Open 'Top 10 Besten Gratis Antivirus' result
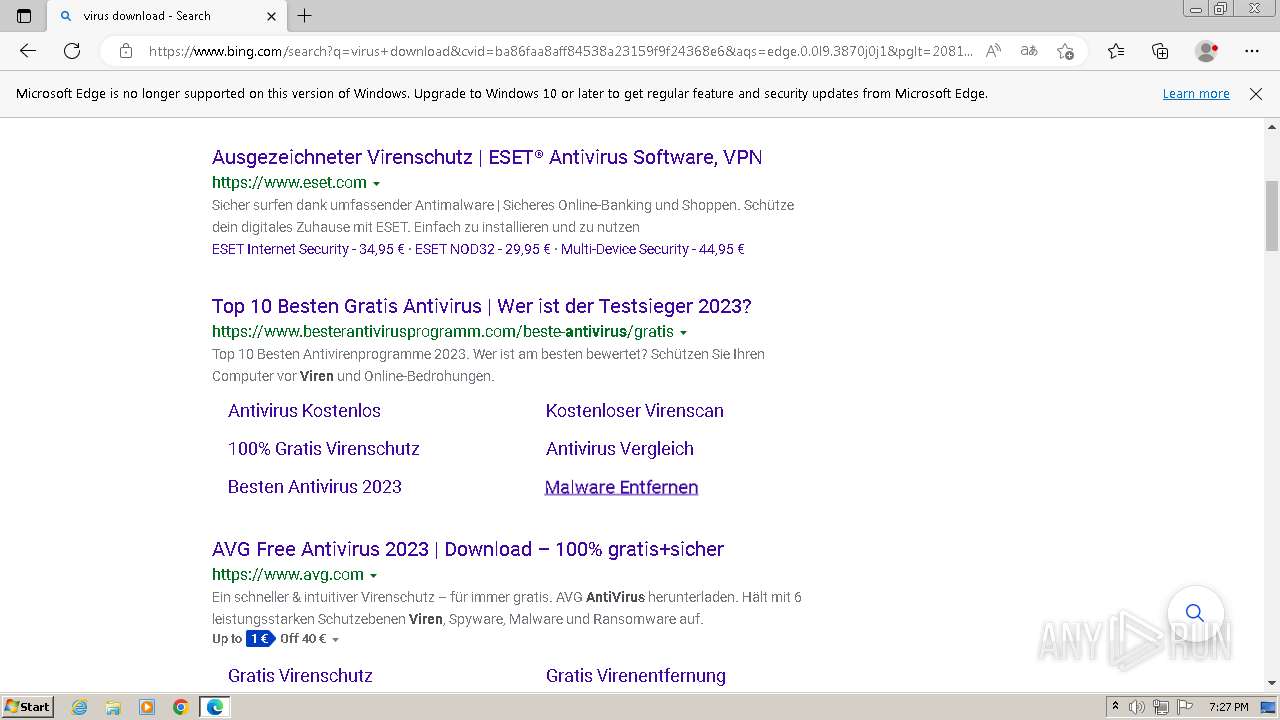This screenshot has width=1280, height=720. [x=481, y=306]
